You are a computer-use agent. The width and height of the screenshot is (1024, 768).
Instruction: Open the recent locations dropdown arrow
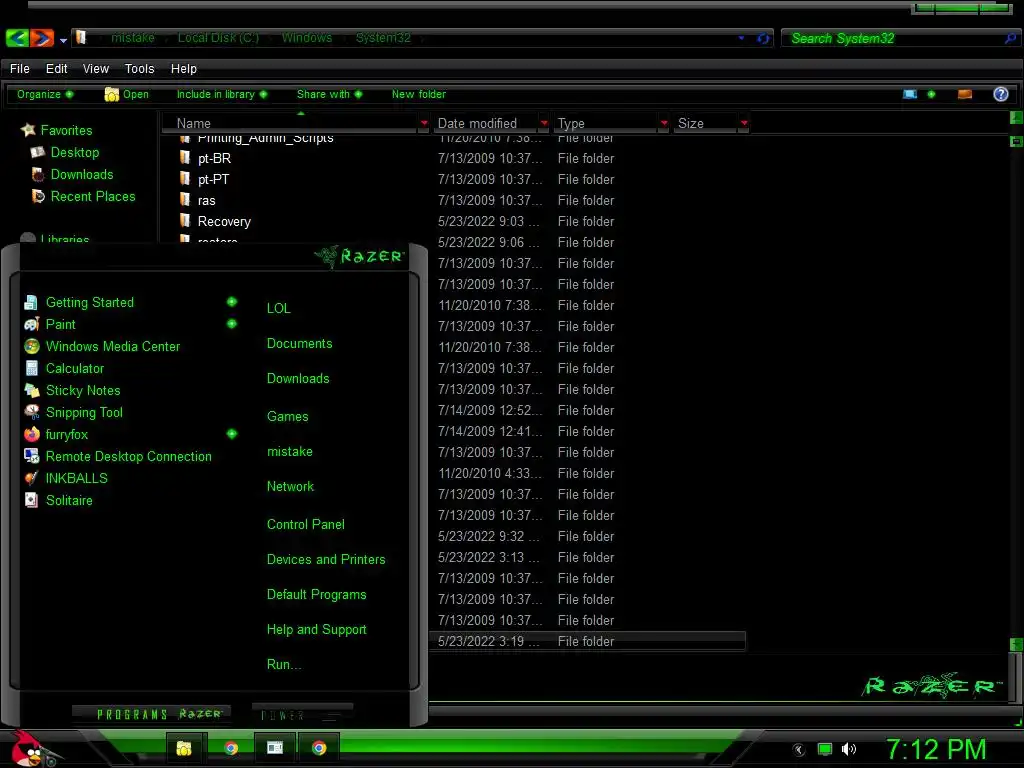(63, 40)
